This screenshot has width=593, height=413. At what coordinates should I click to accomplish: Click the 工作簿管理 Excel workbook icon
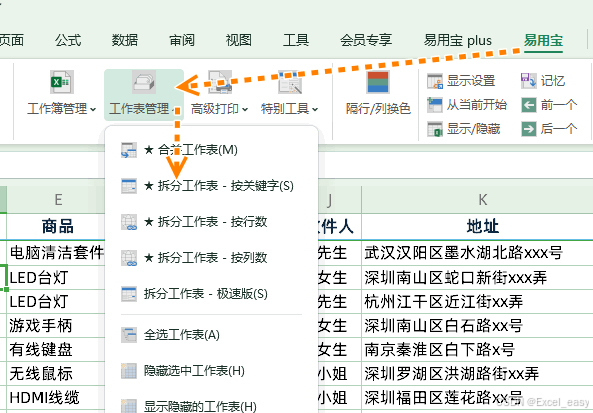coord(62,82)
